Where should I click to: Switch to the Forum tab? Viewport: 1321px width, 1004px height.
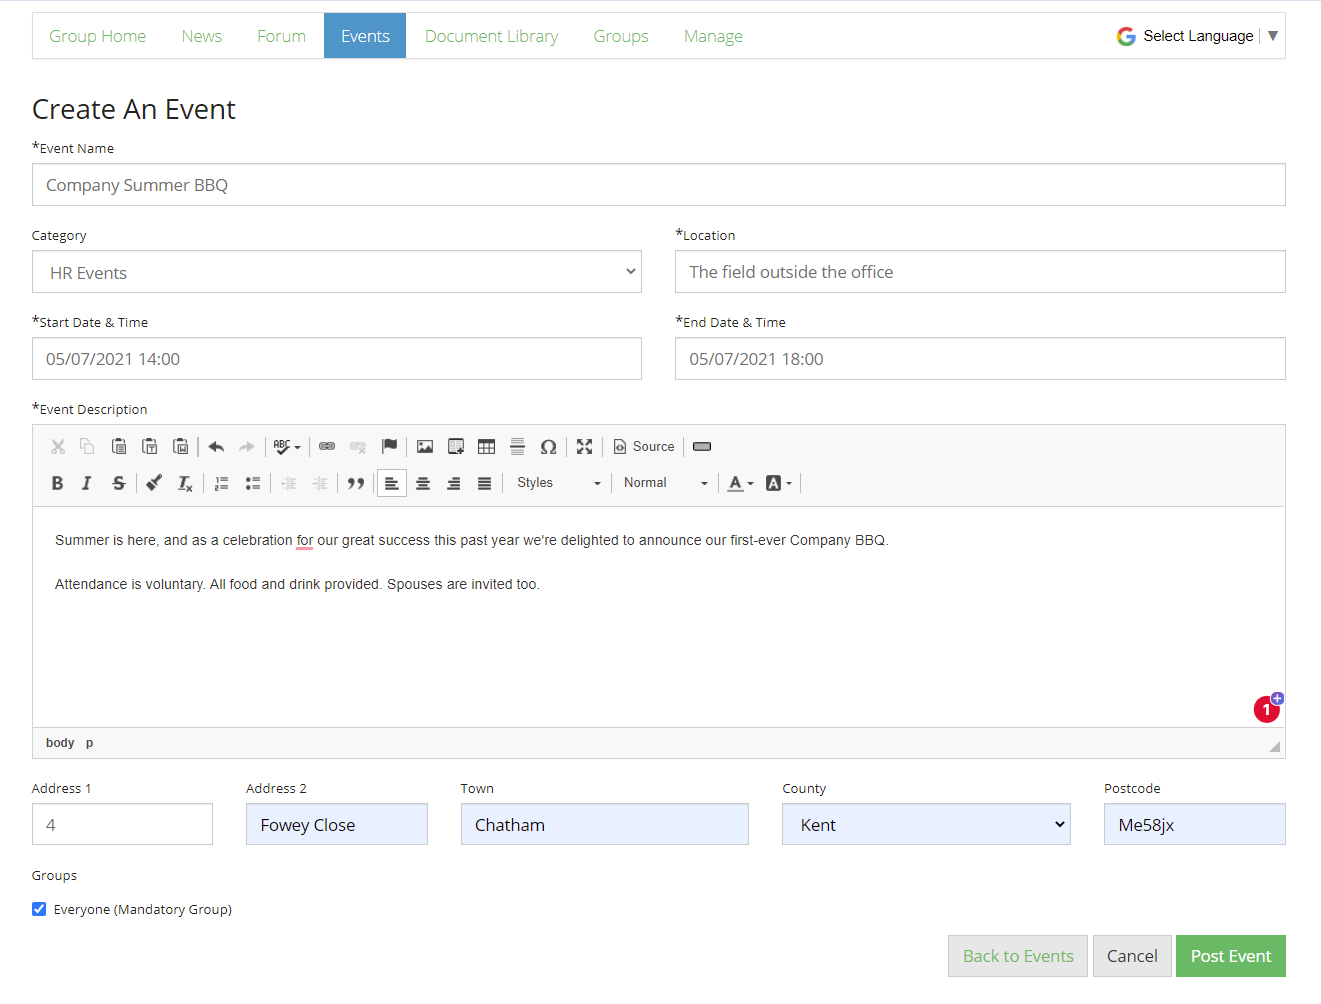(x=281, y=35)
